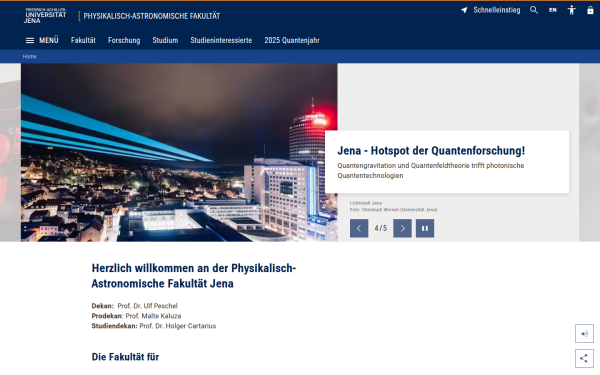Click the Studiendekan Prof. Dr. Holger Cartarius line

point(154,326)
